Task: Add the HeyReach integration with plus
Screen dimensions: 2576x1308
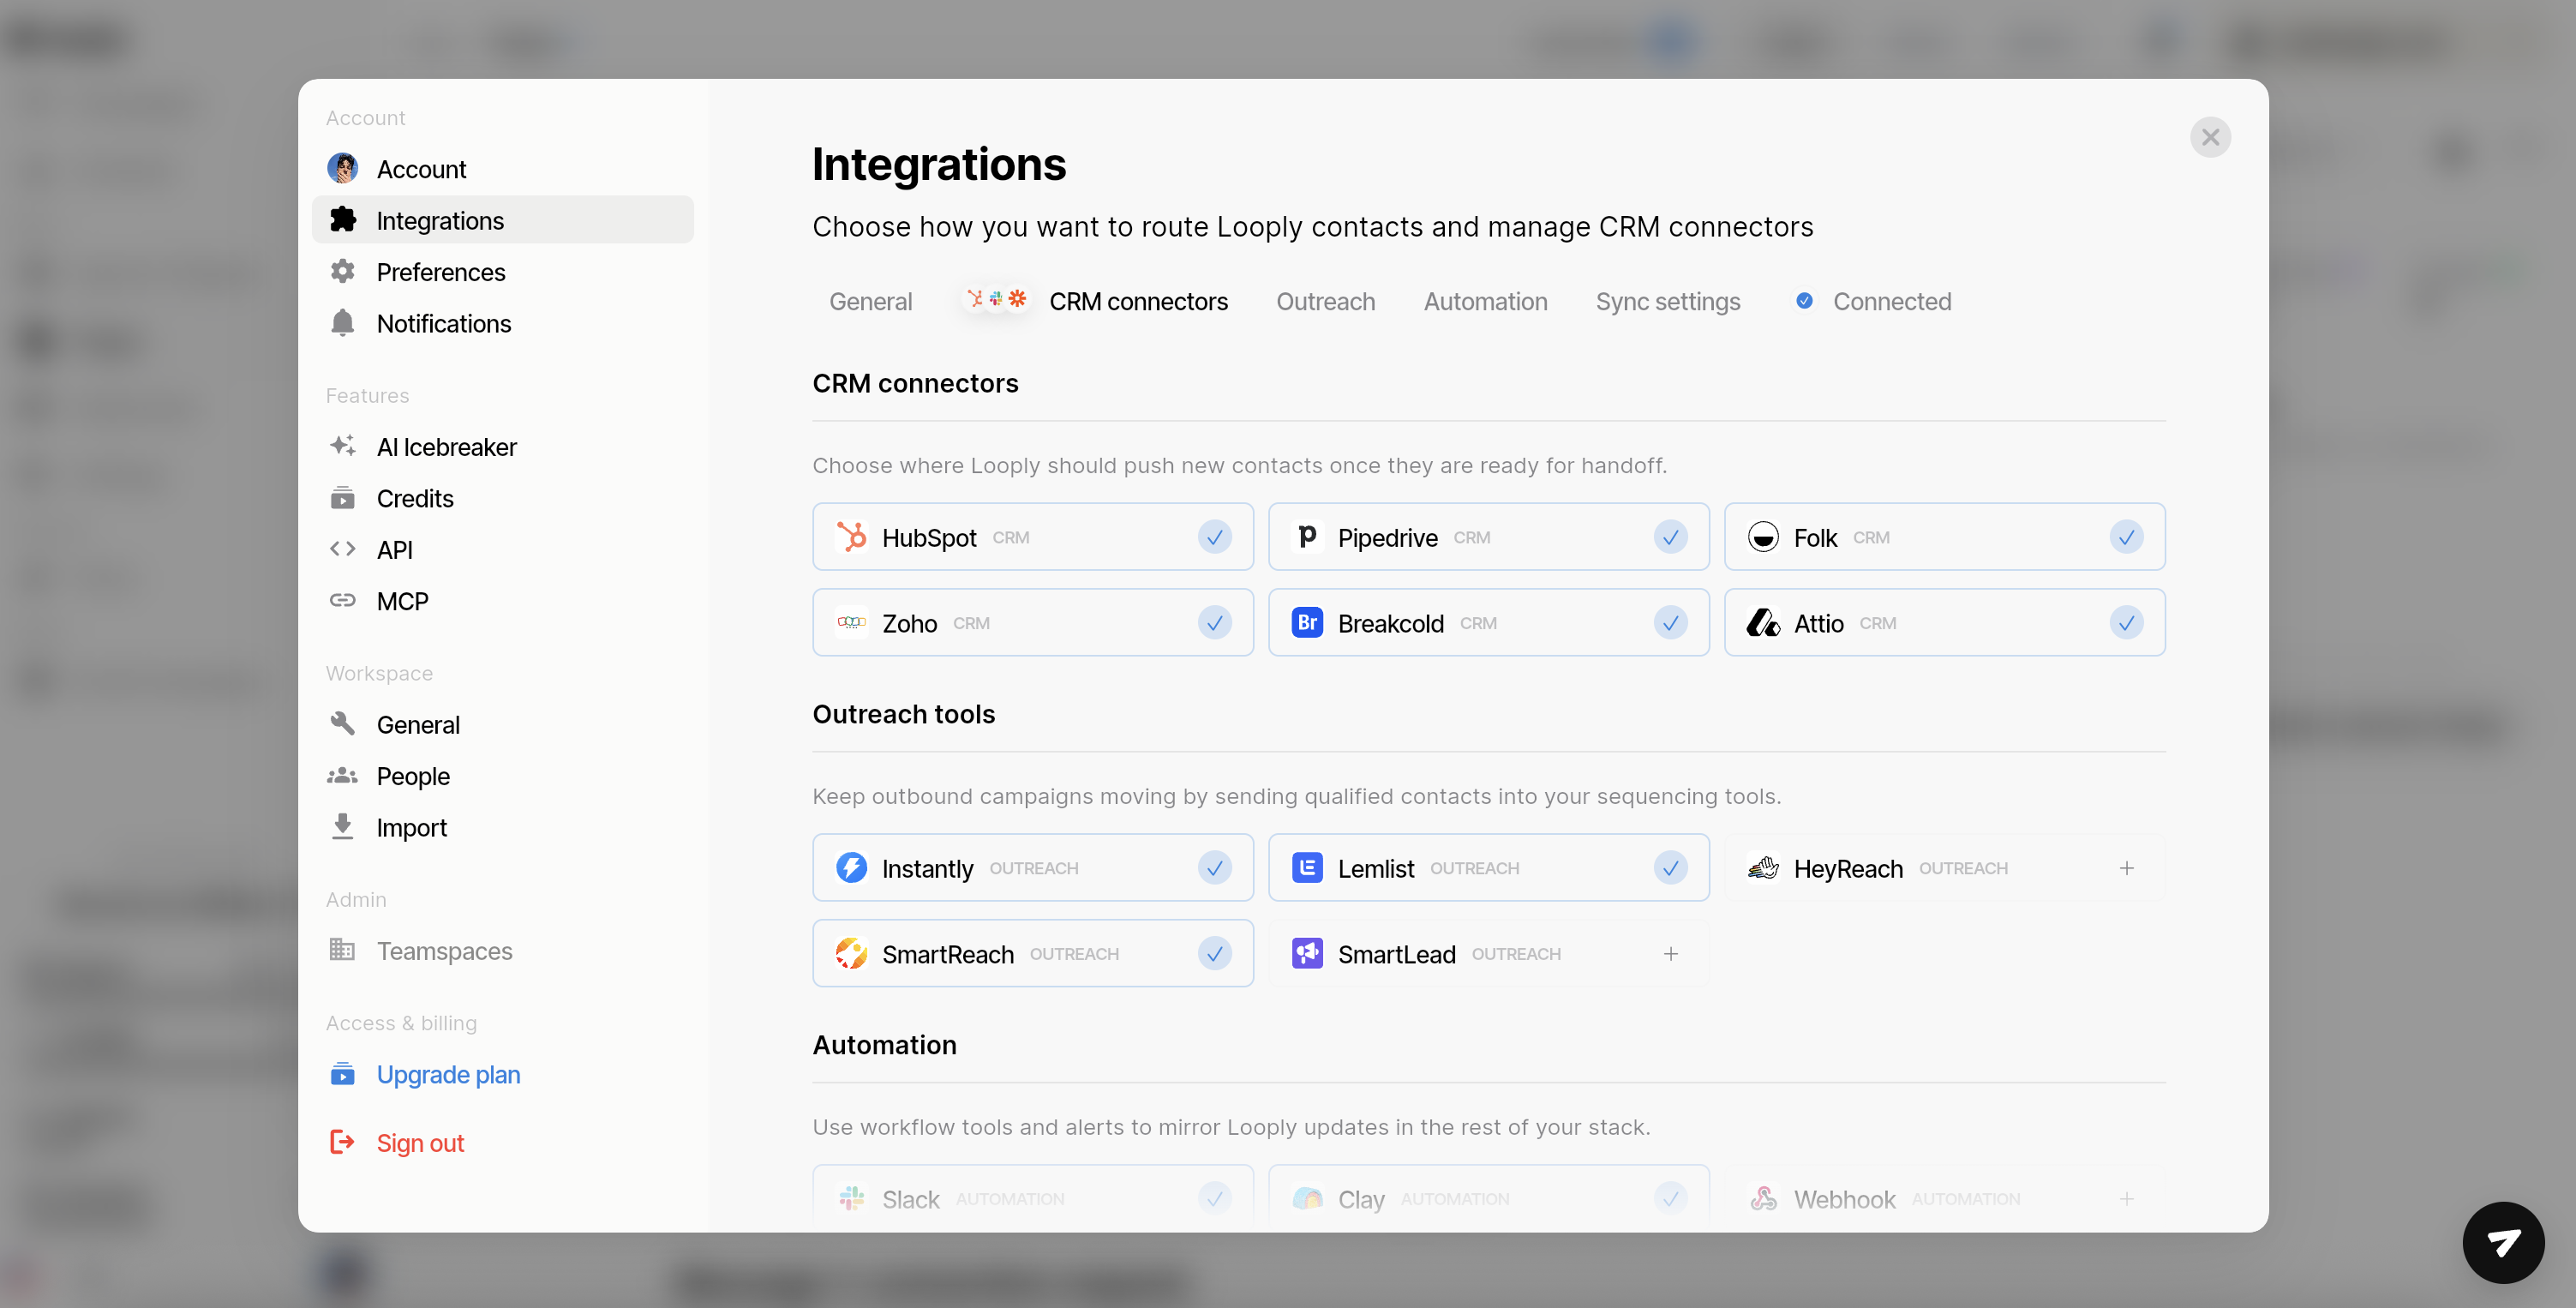Action: pos(2127,867)
